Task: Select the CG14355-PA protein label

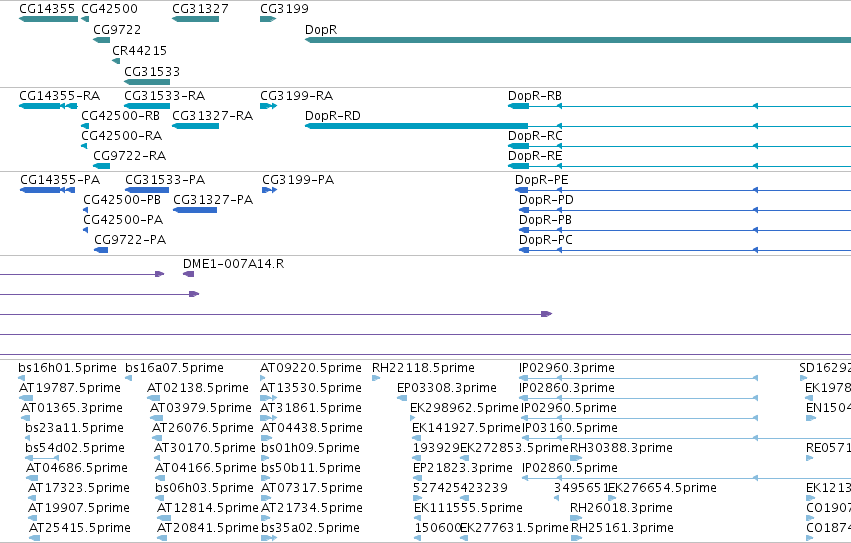Action: pos(60,180)
